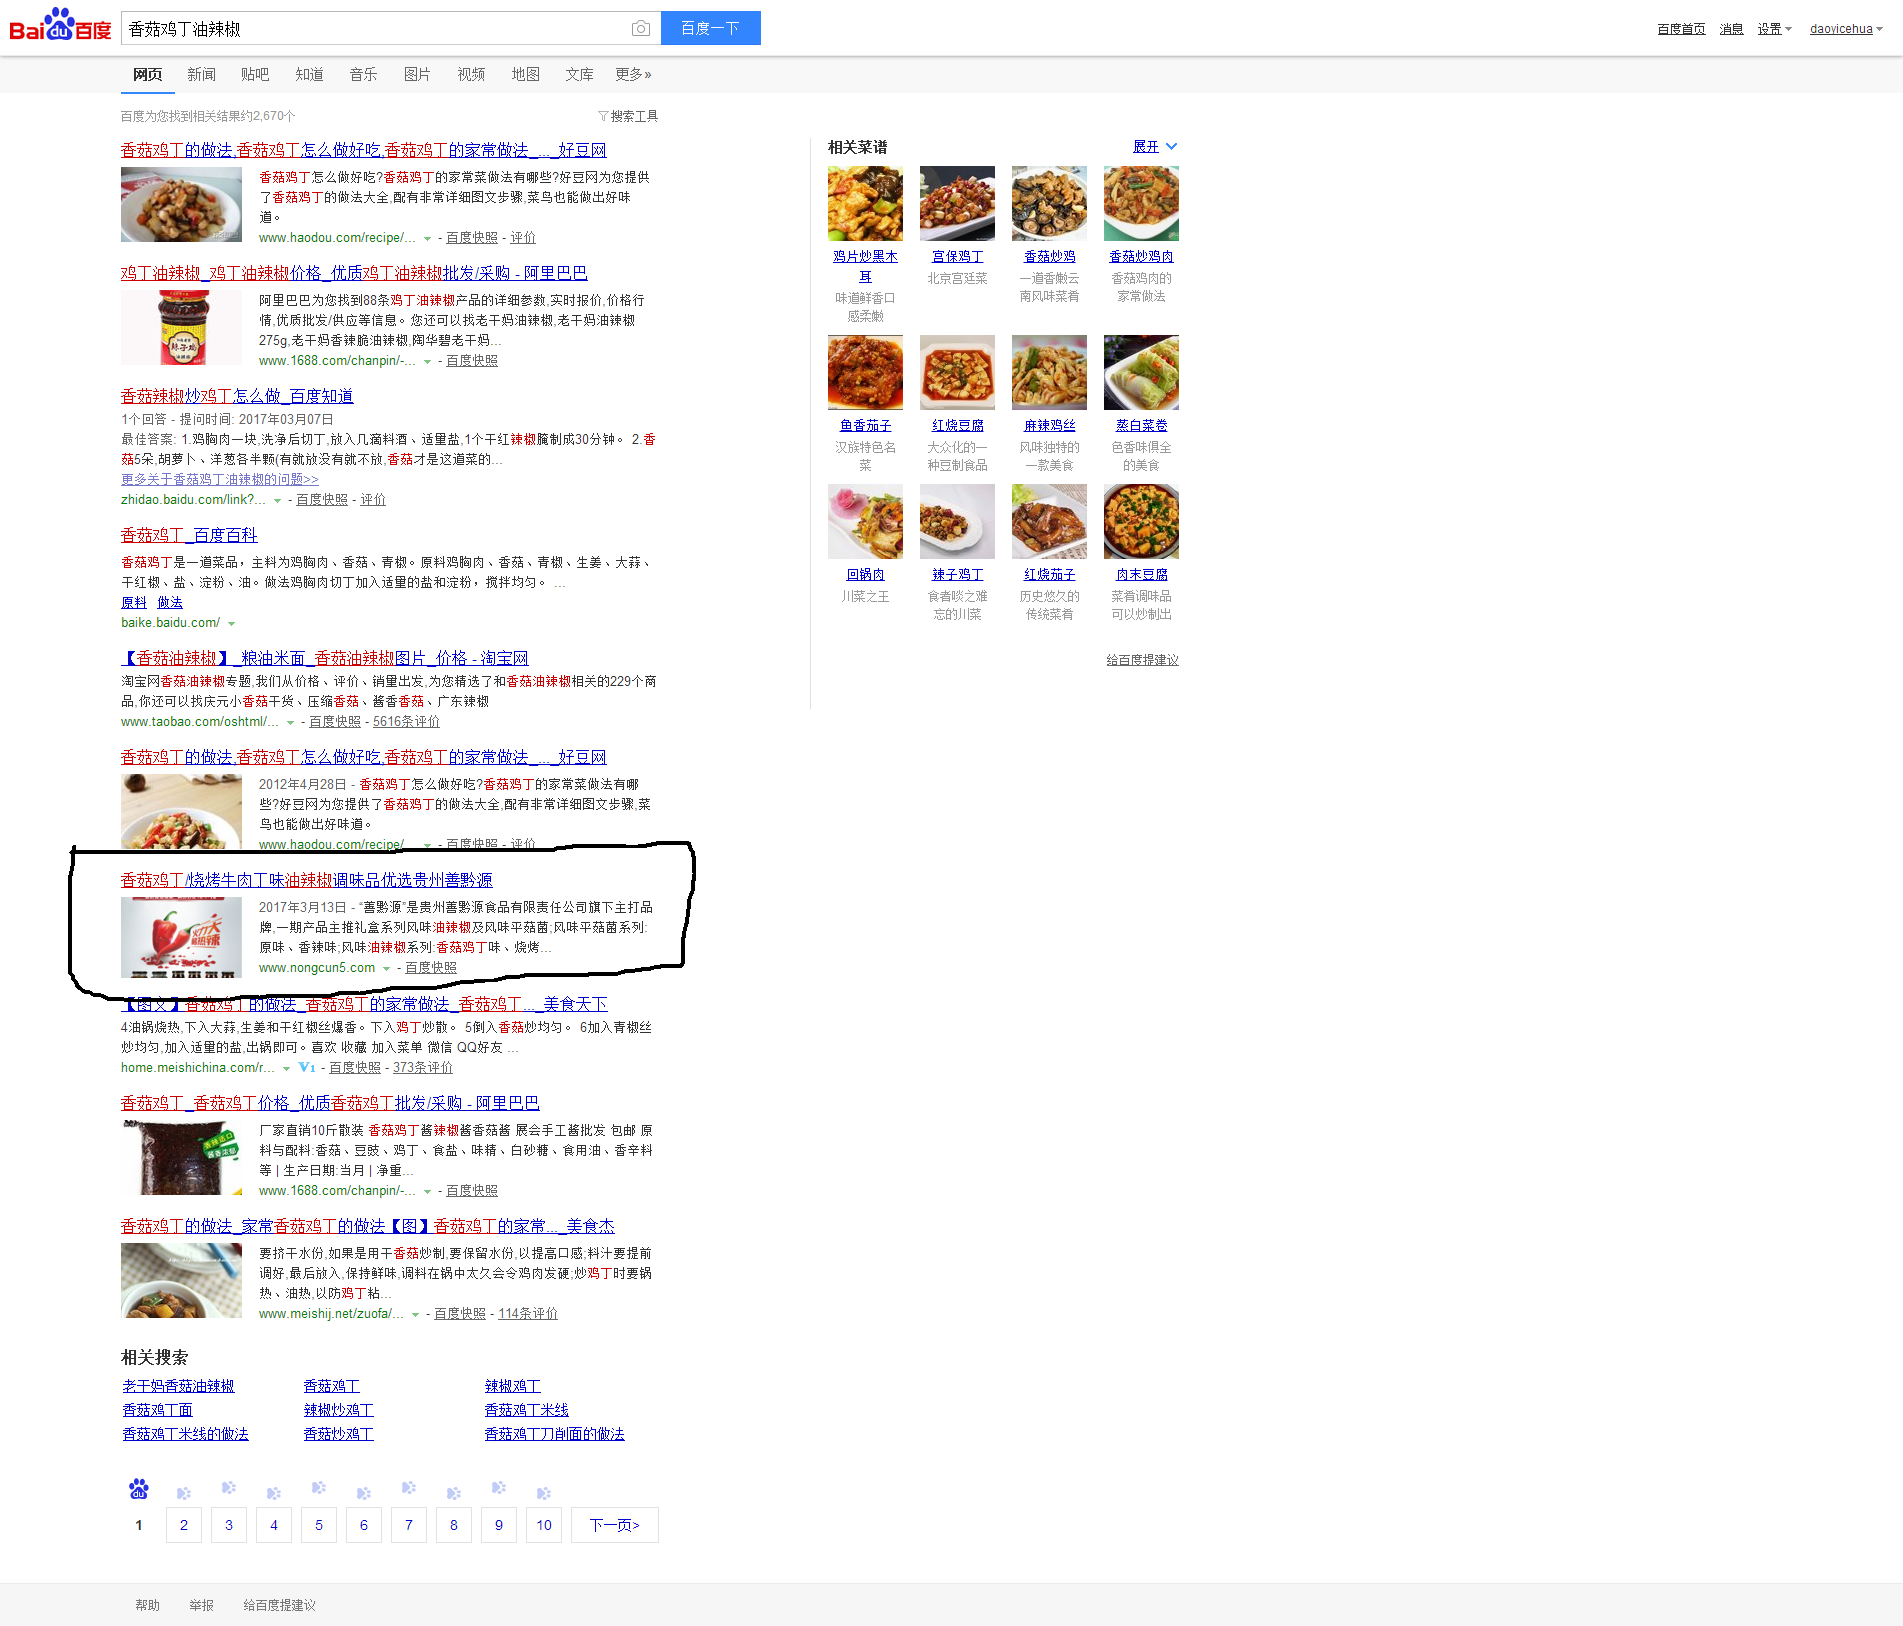Open camera image search icon
The image size is (1903, 1626).
(x=641, y=29)
